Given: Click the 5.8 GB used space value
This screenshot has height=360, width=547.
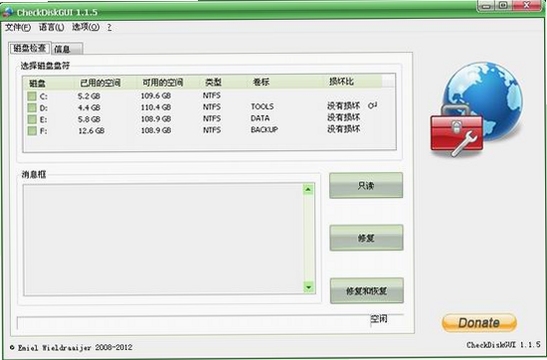Looking at the screenshot, I should [89, 119].
